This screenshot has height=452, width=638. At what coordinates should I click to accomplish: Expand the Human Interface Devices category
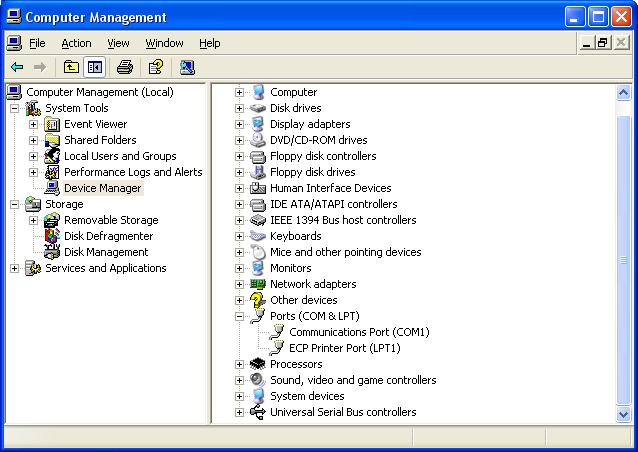239,188
